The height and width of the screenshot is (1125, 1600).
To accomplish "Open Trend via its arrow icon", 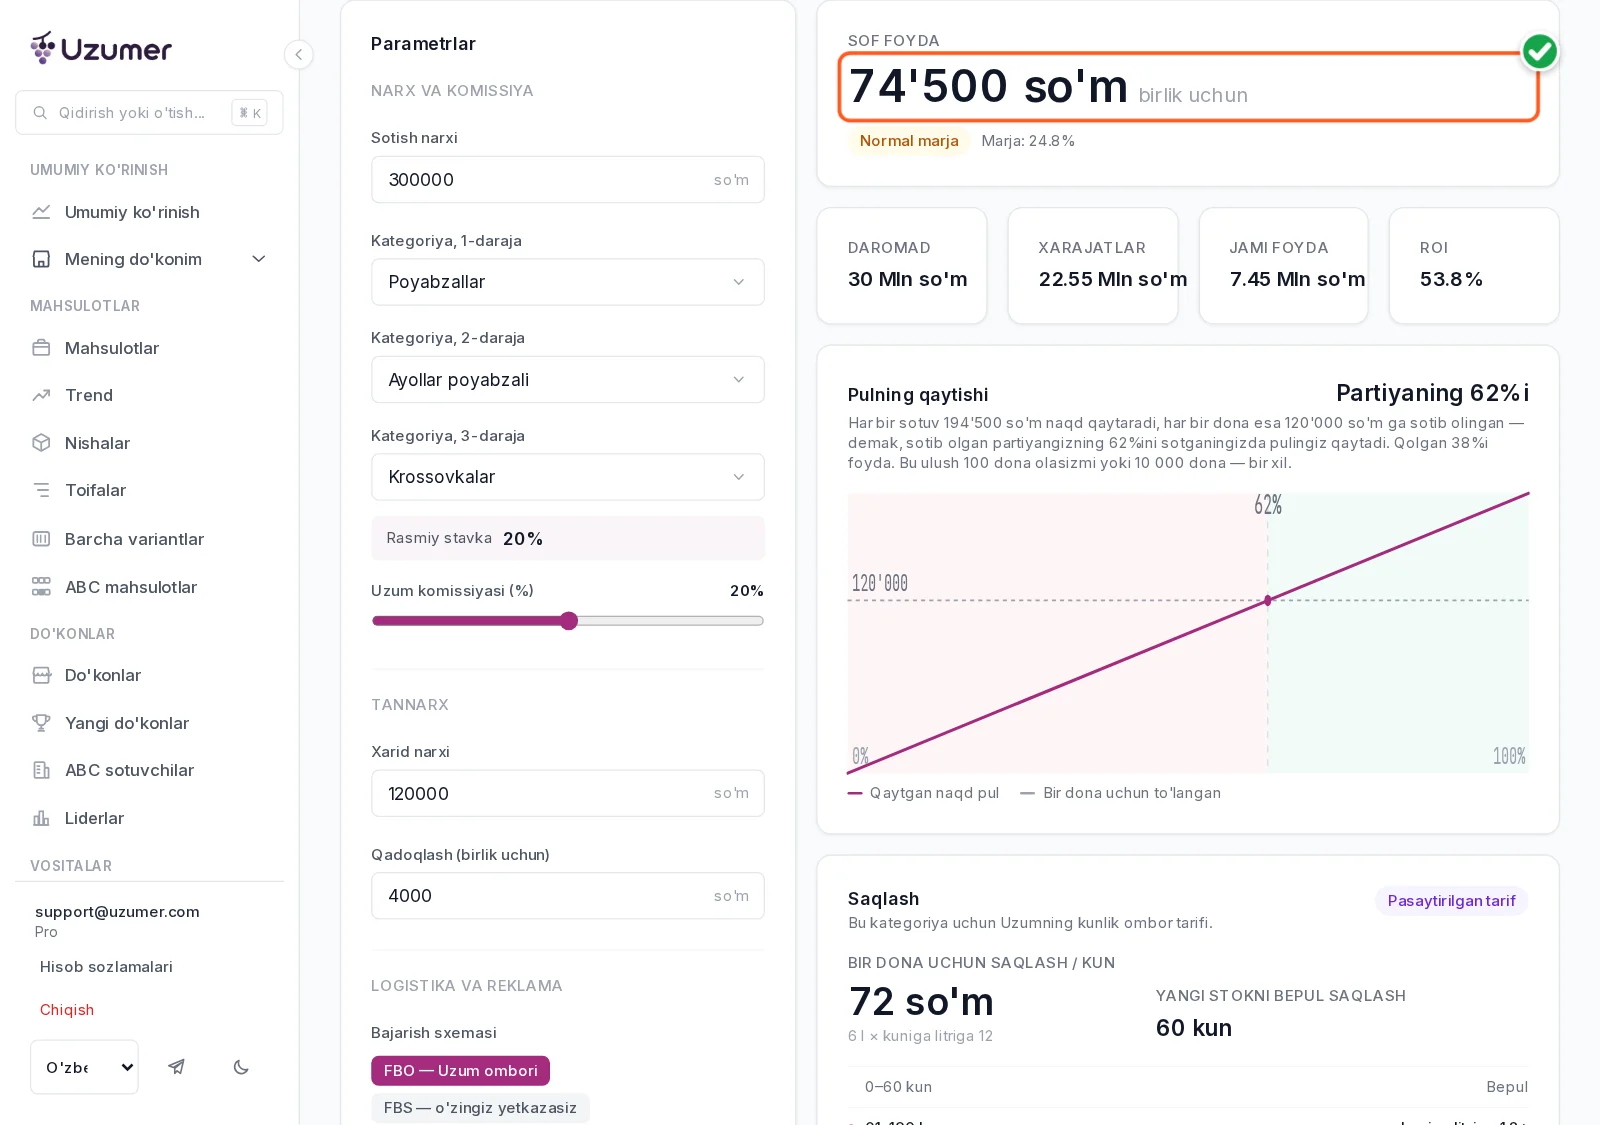I will 41,395.
